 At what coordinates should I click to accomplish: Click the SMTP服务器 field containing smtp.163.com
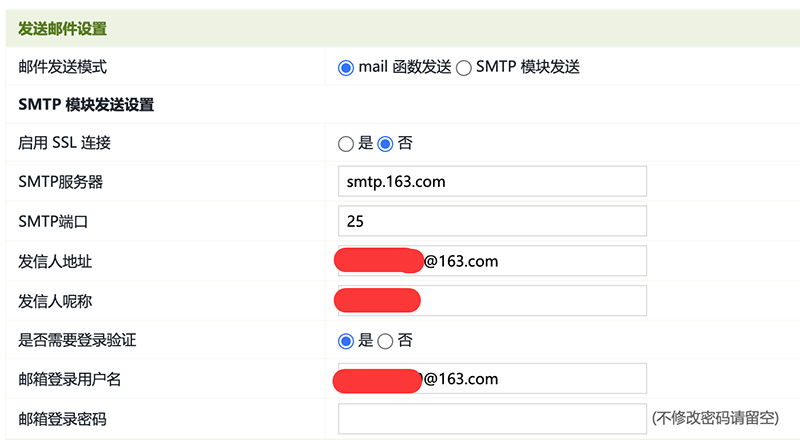tap(492, 181)
